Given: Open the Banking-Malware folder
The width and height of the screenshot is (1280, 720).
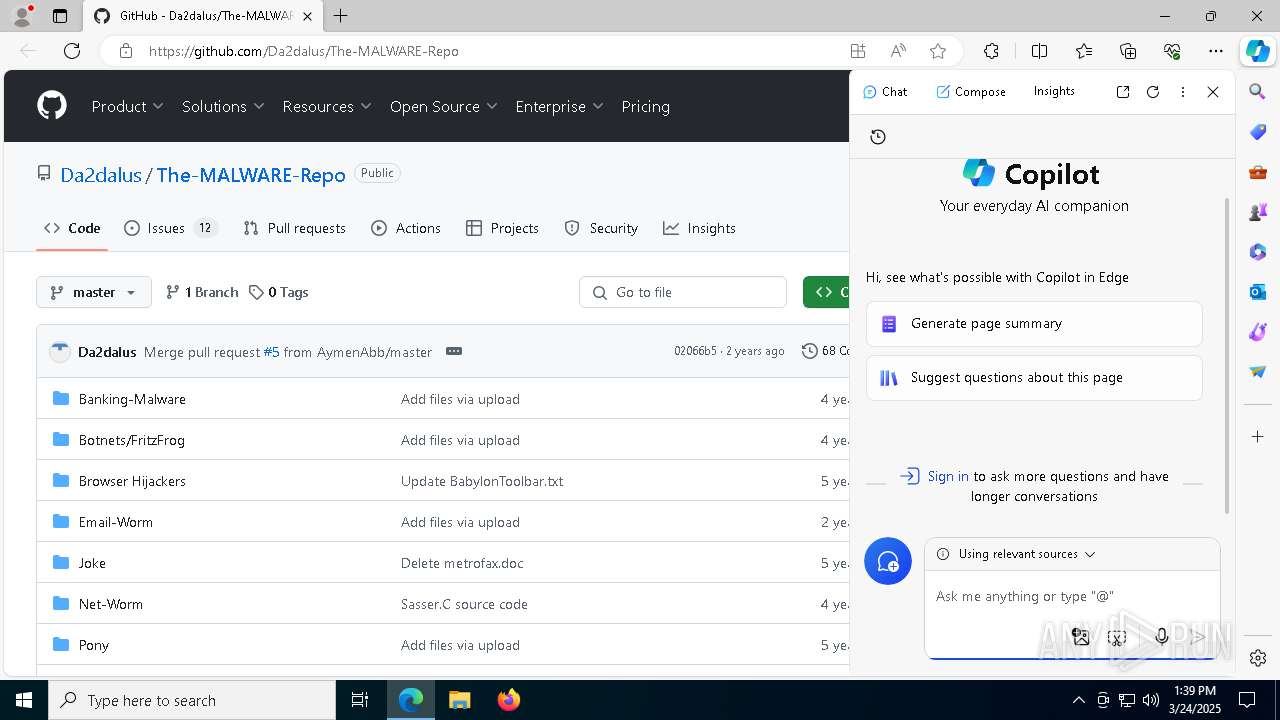Looking at the screenshot, I should [132, 399].
